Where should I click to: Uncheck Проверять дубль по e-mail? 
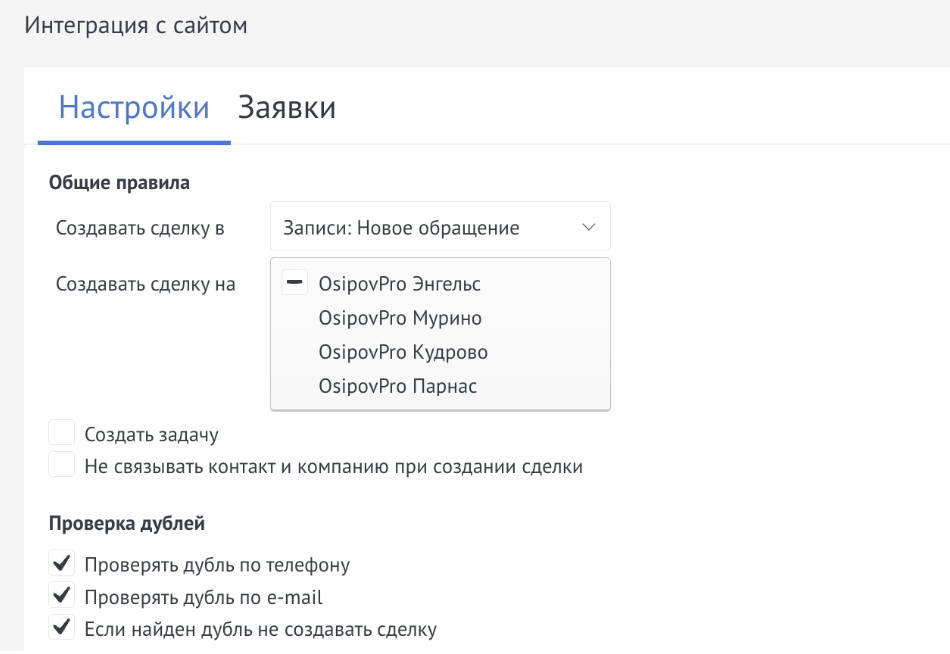pos(62,597)
